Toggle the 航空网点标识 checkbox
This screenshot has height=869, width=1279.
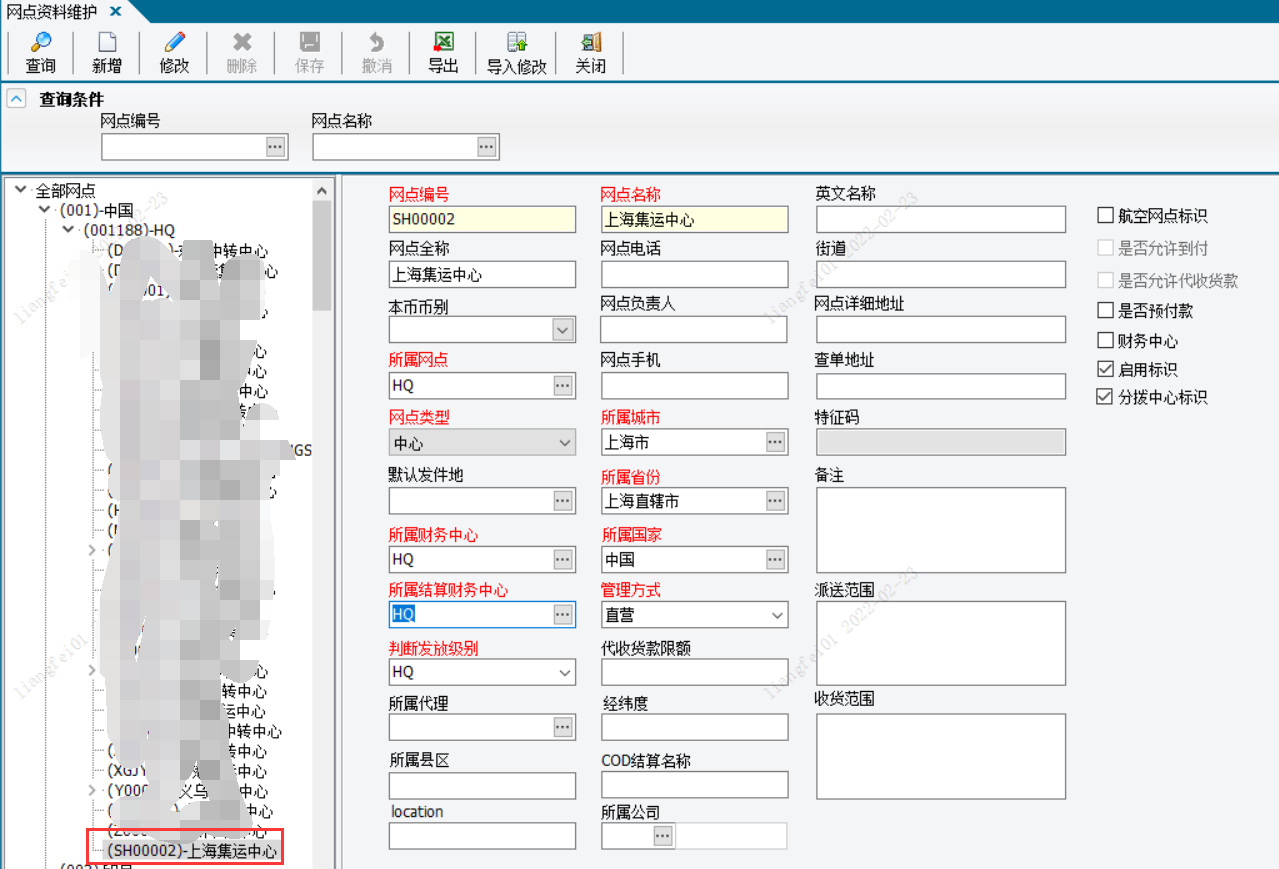coord(1105,215)
